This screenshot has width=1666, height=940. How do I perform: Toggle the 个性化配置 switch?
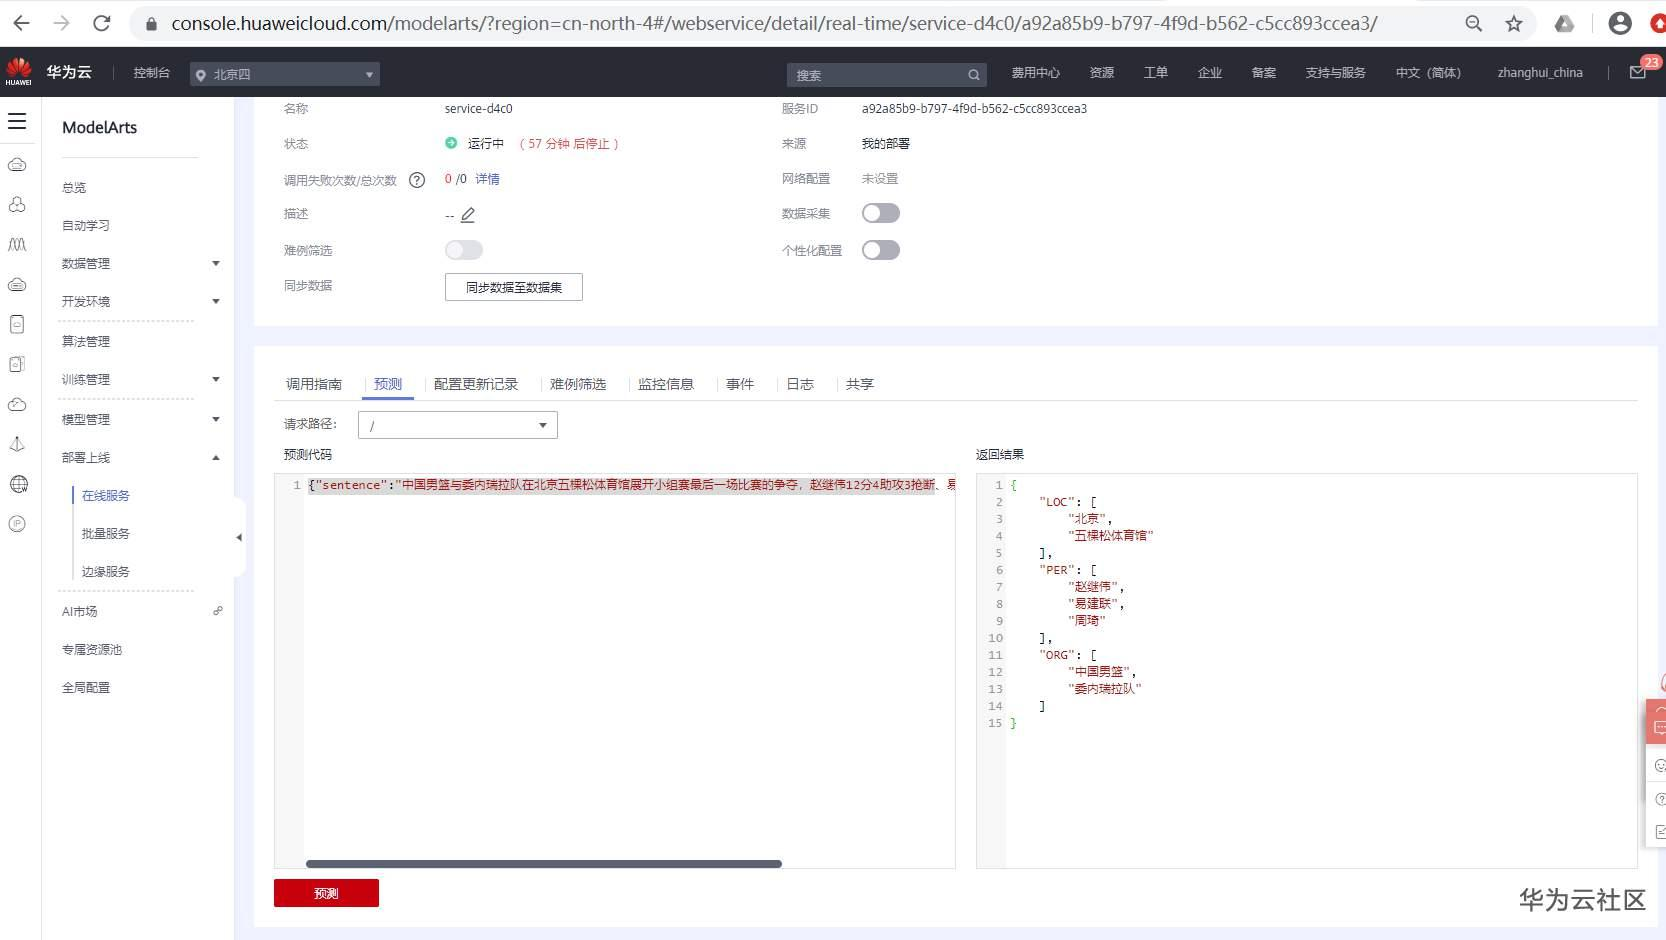coord(881,250)
